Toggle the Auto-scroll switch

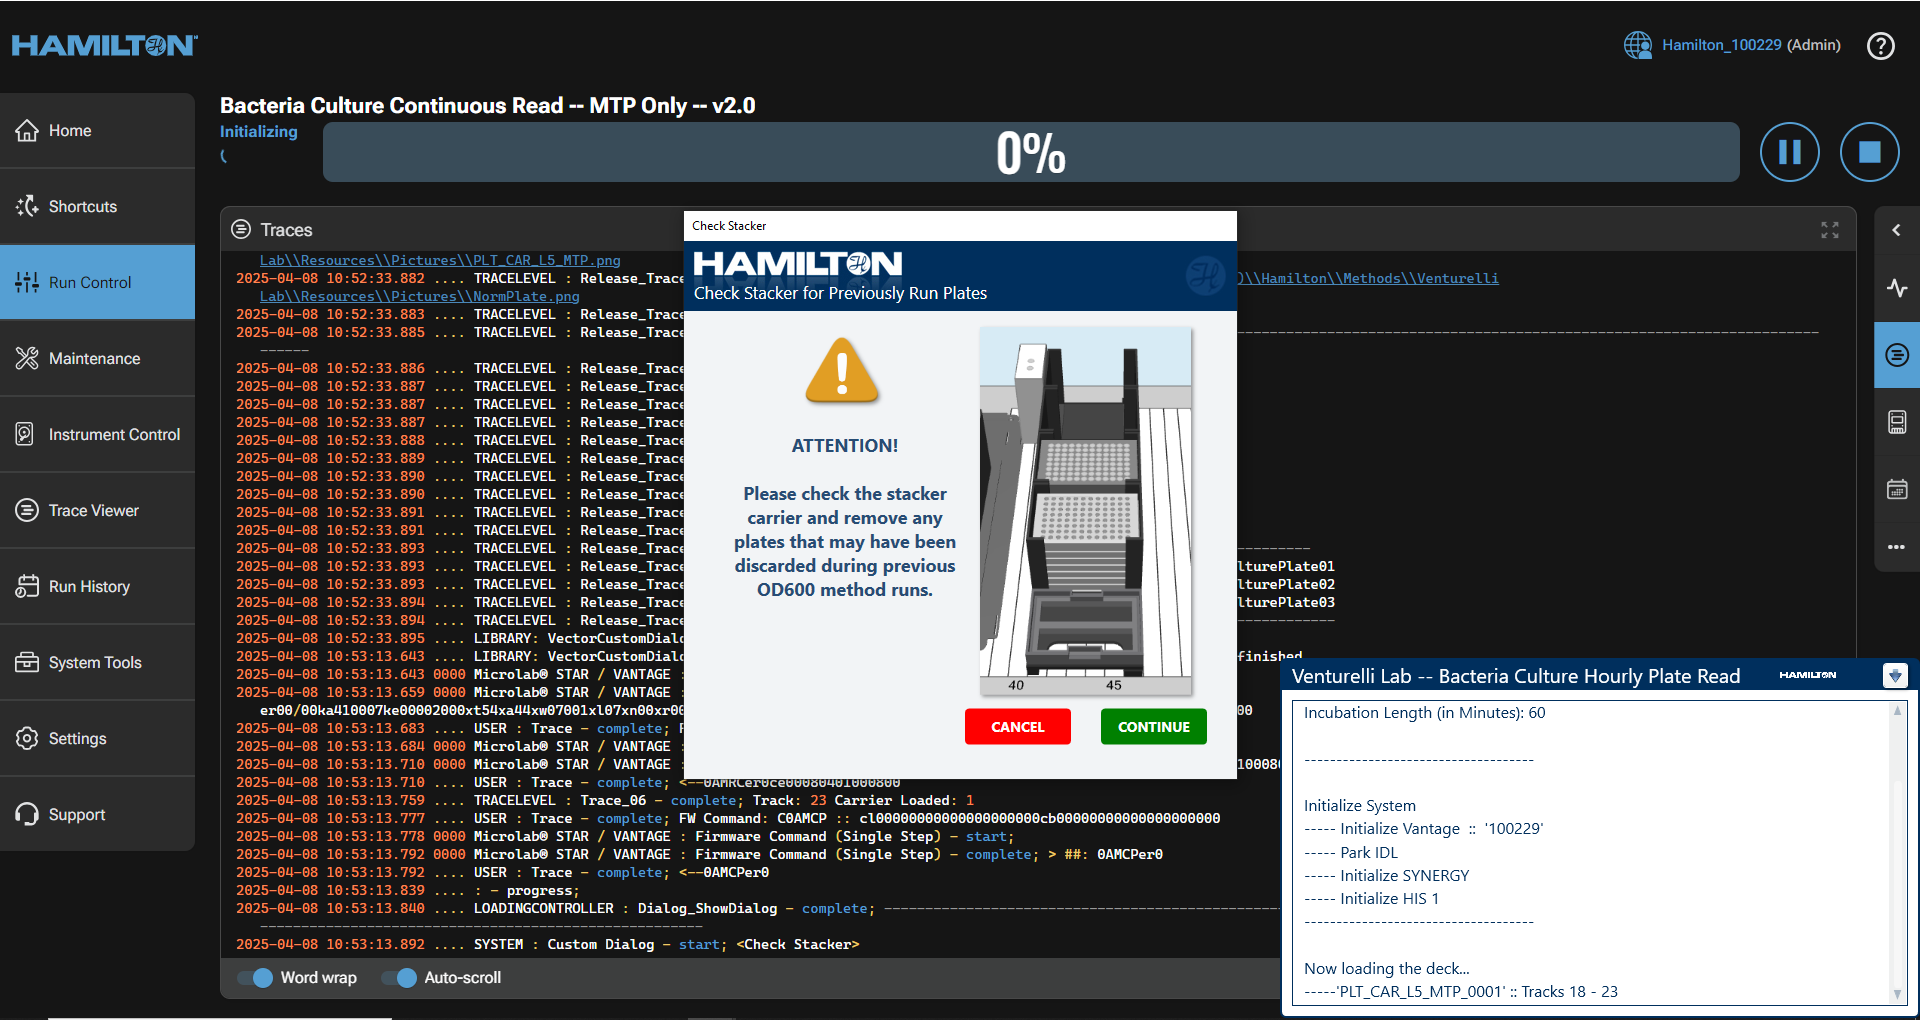pyautogui.click(x=400, y=978)
